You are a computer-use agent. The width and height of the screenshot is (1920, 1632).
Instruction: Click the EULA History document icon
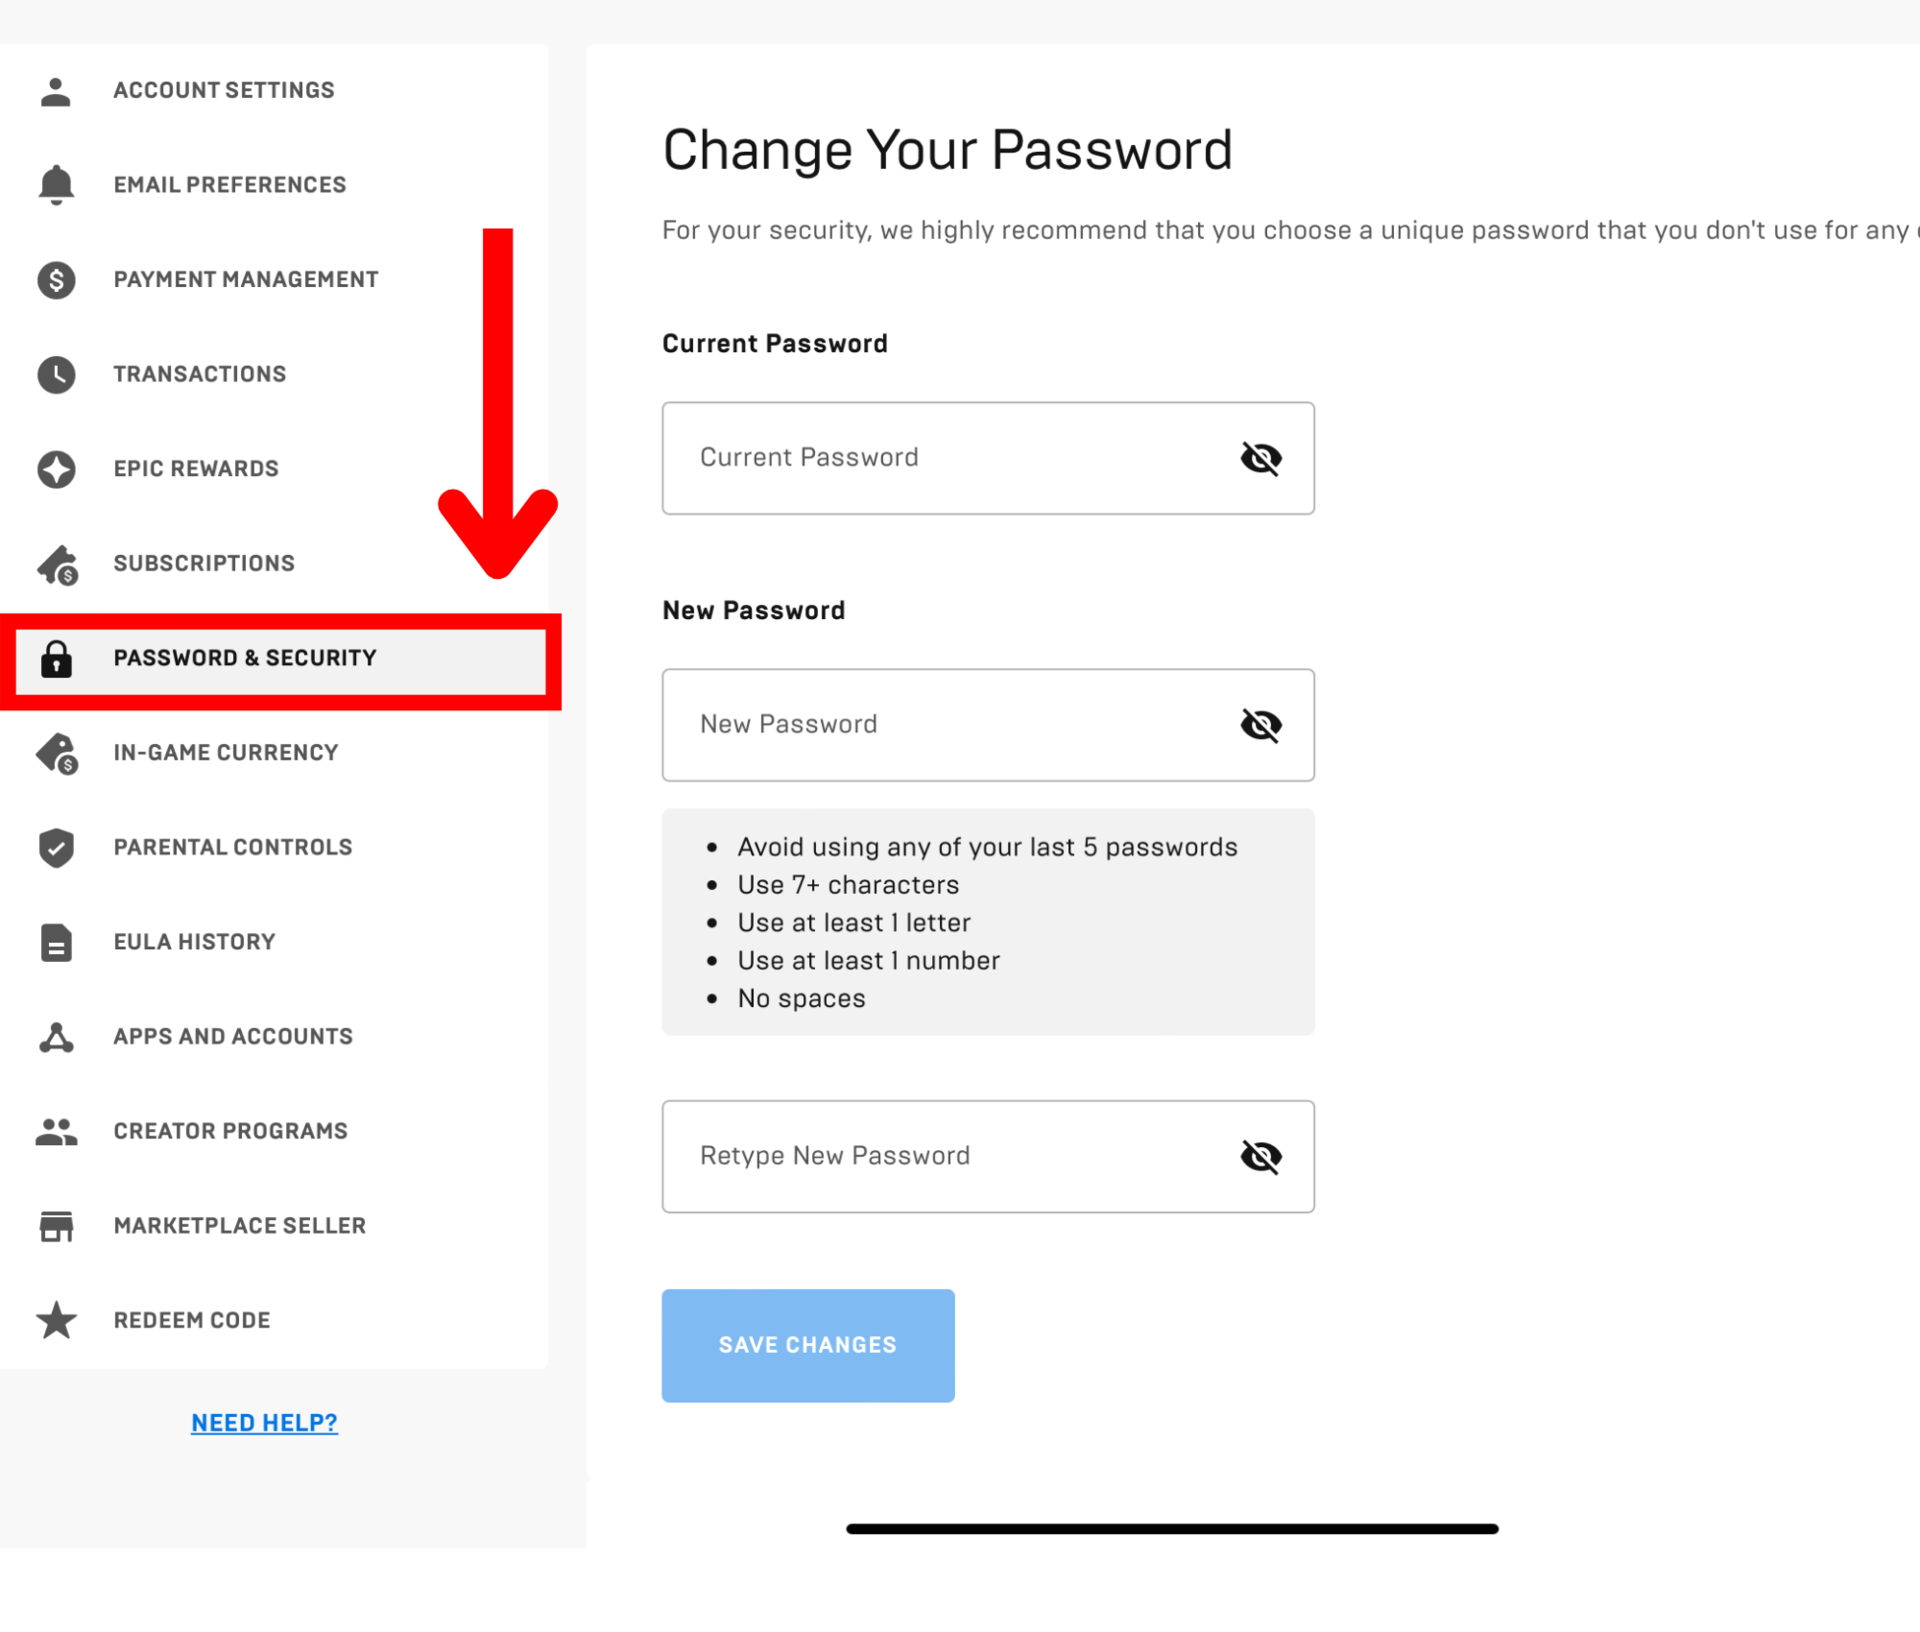point(56,942)
